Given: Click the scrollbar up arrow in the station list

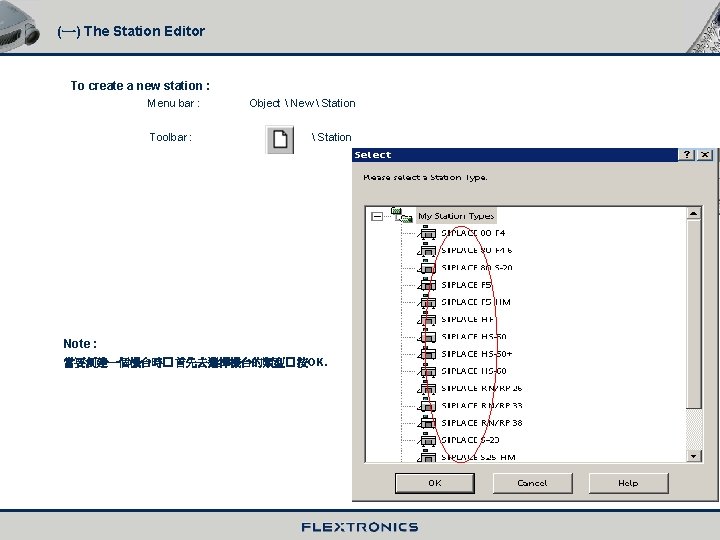Looking at the screenshot, I should [693, 214].
